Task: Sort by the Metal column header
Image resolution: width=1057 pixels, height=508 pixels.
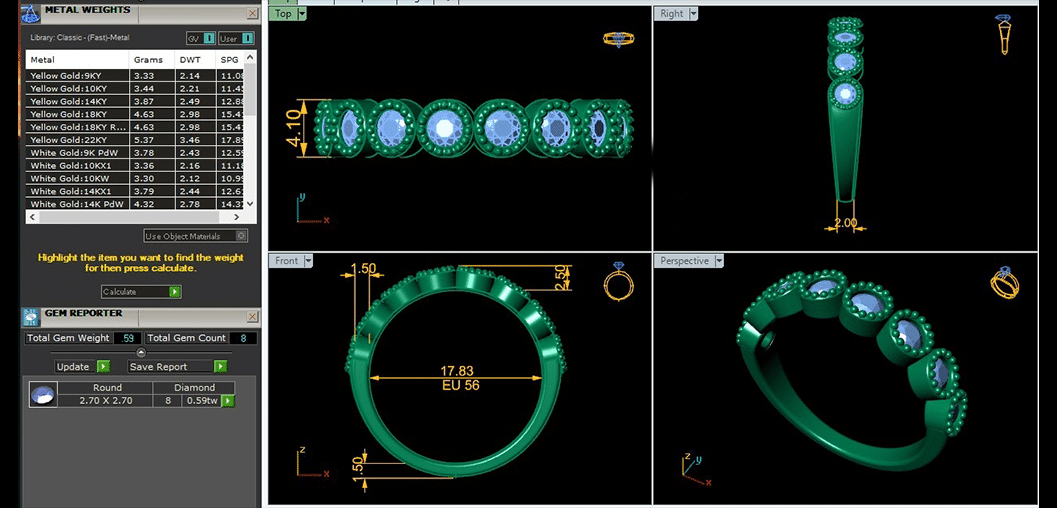Action: (x=78, y=60)
